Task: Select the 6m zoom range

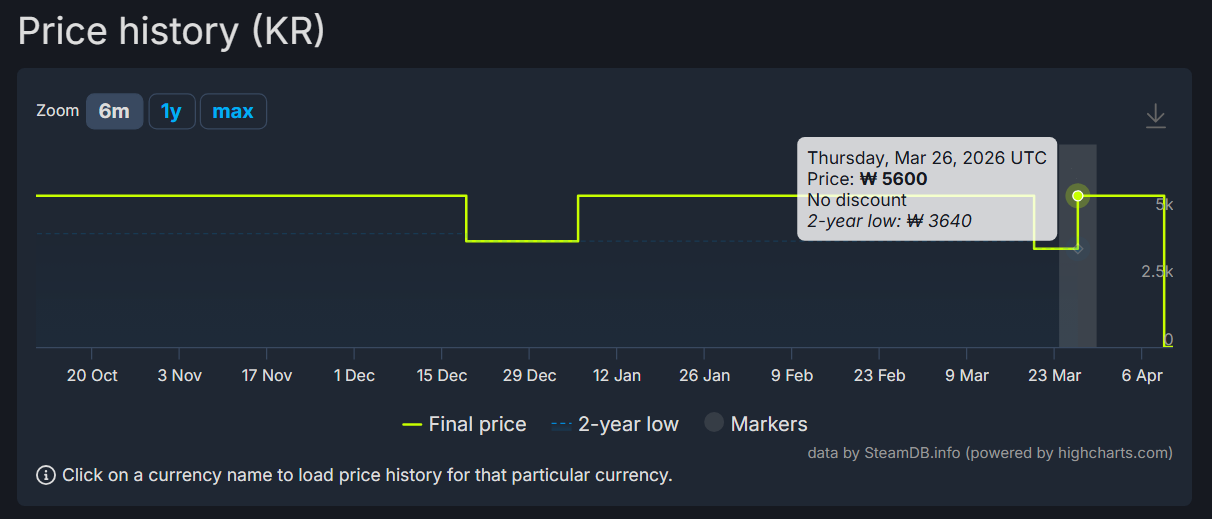Action: pos(114,111)
